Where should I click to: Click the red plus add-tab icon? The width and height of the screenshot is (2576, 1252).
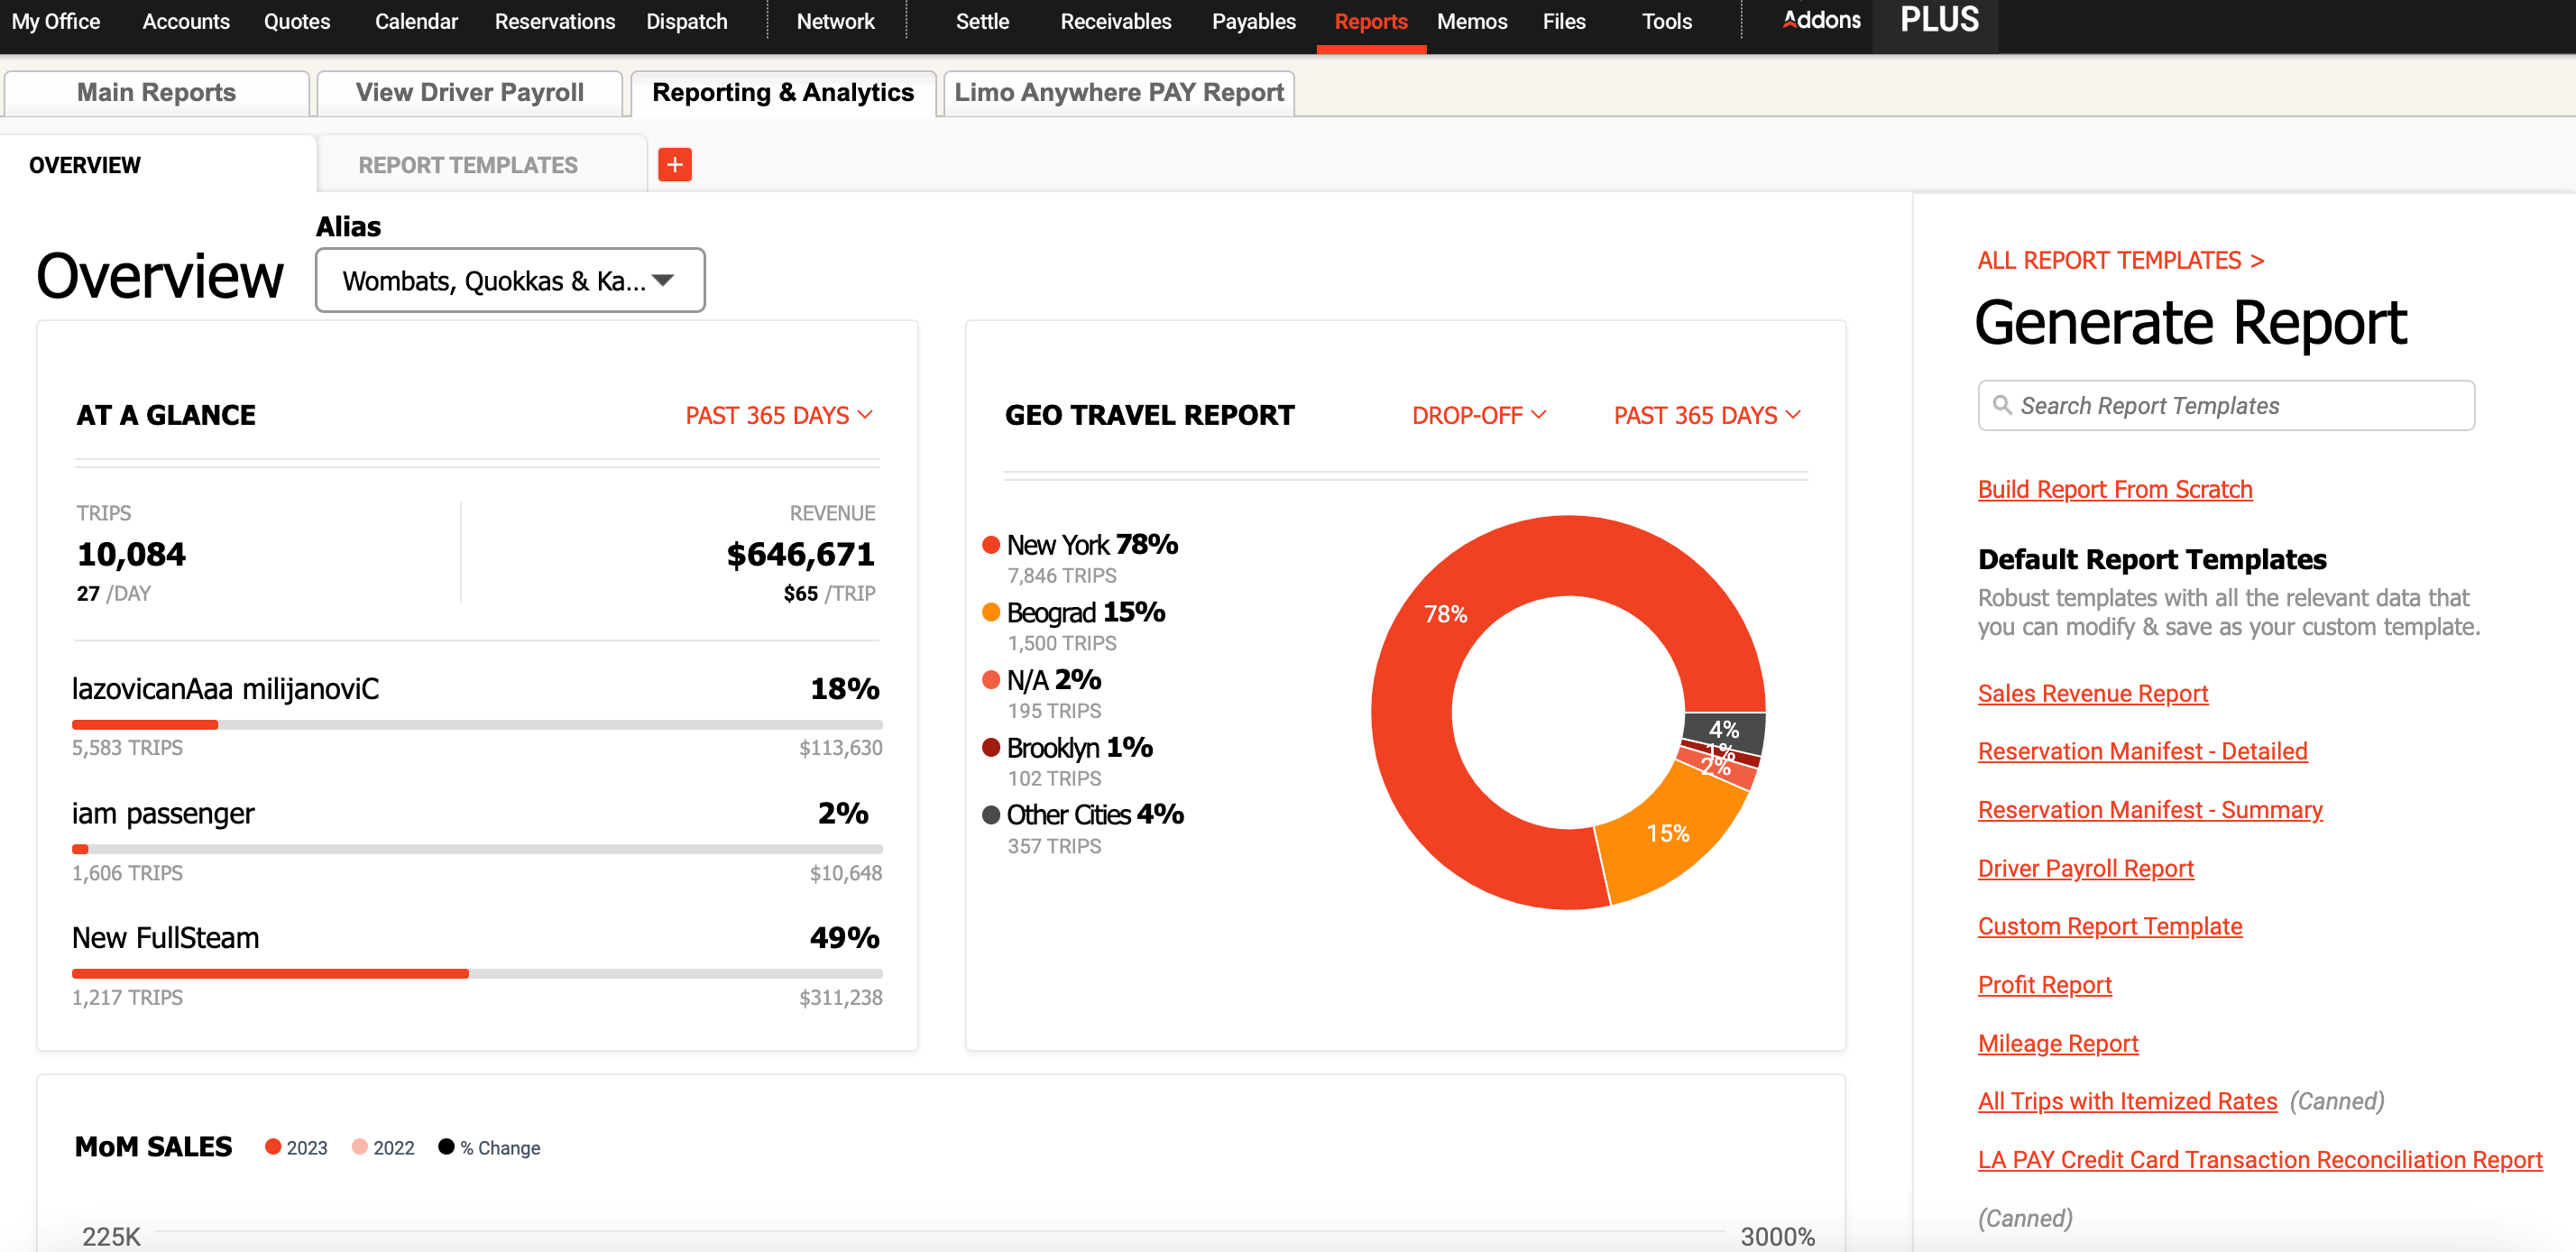pyautogui.click(x=675, y=165)
